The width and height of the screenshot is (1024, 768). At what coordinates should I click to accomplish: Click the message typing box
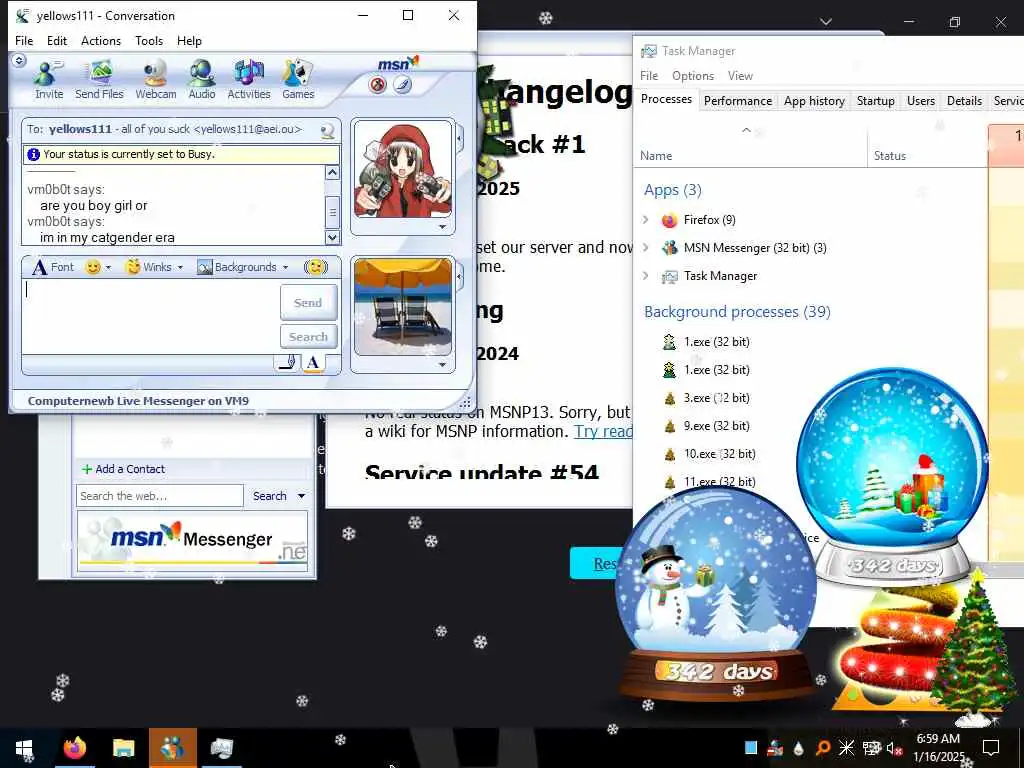pyautogui.click(x=150, y=317)
